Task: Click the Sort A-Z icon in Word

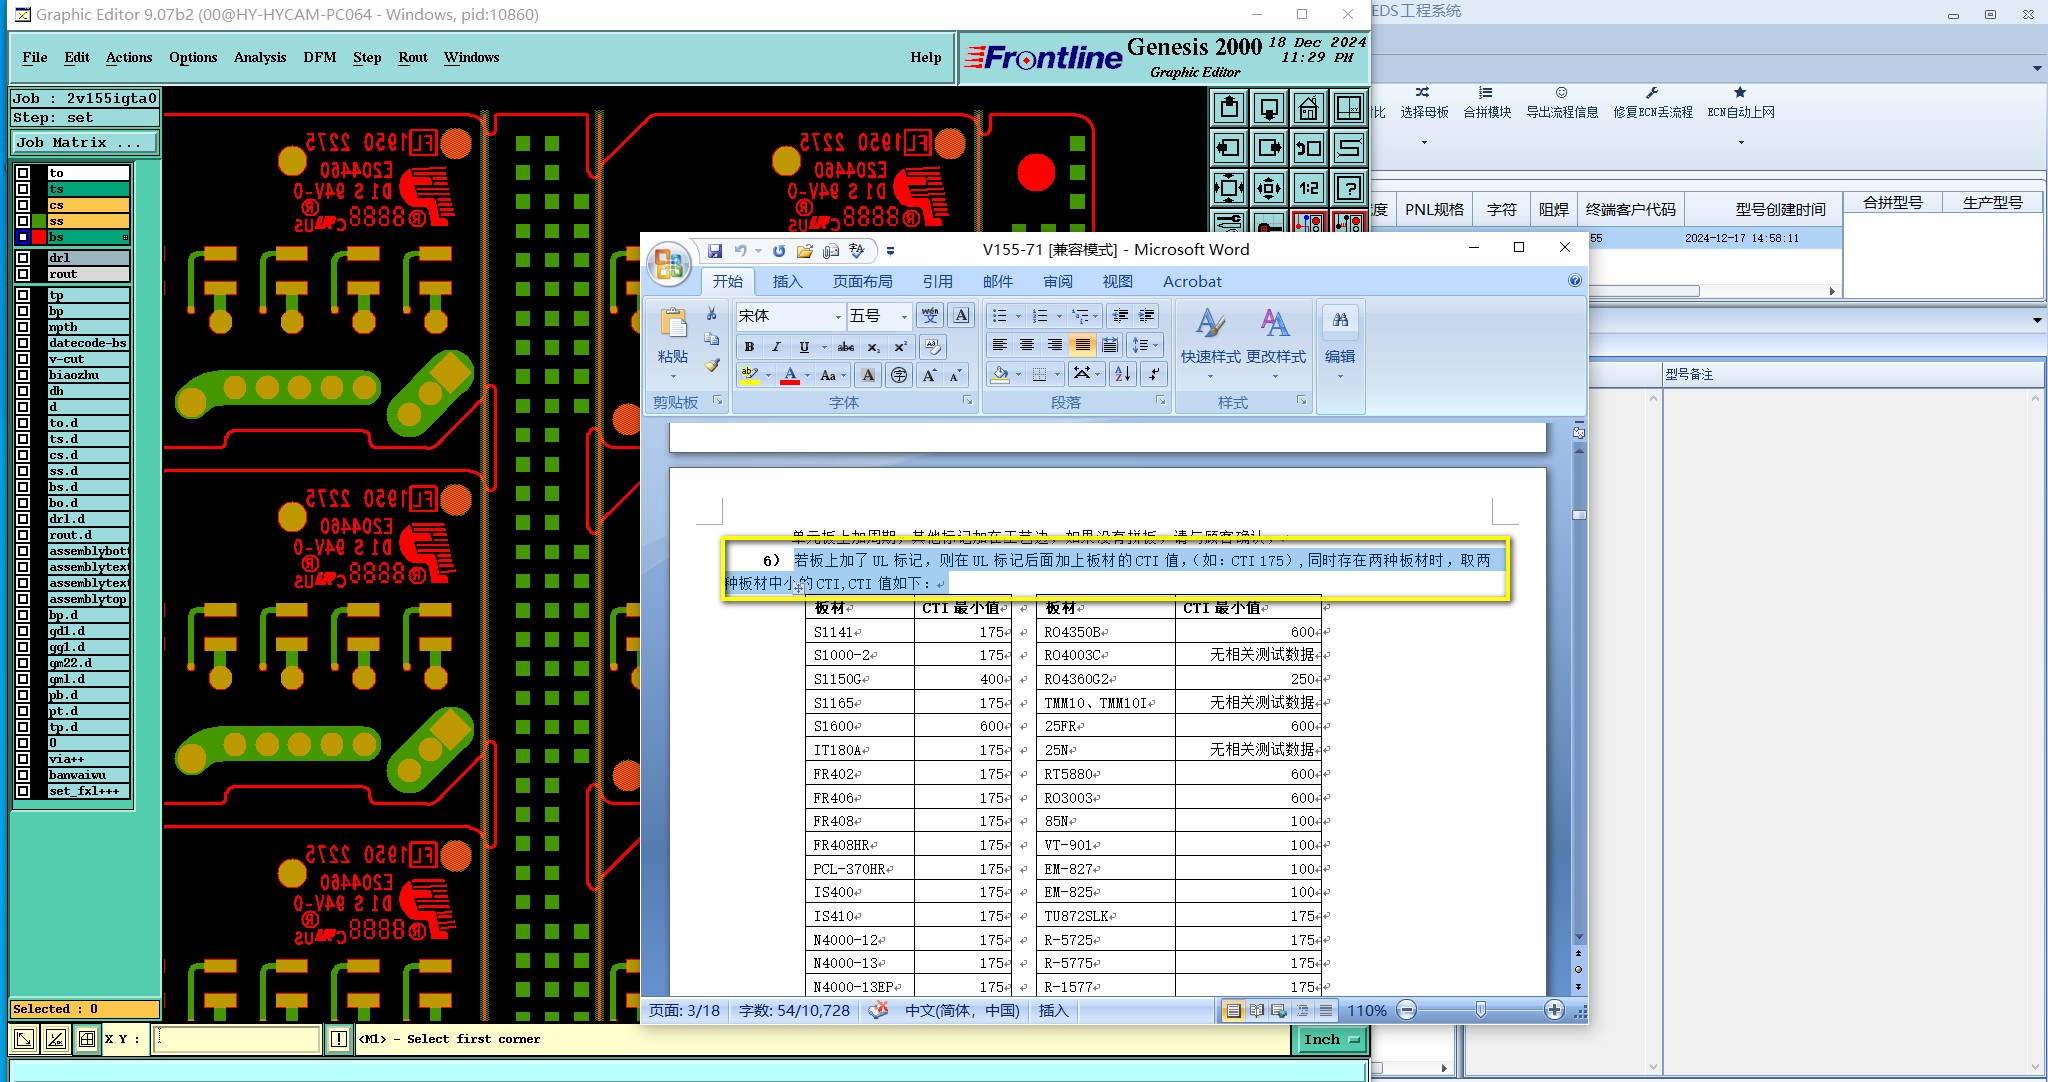Action: [x=1123, y=374]
